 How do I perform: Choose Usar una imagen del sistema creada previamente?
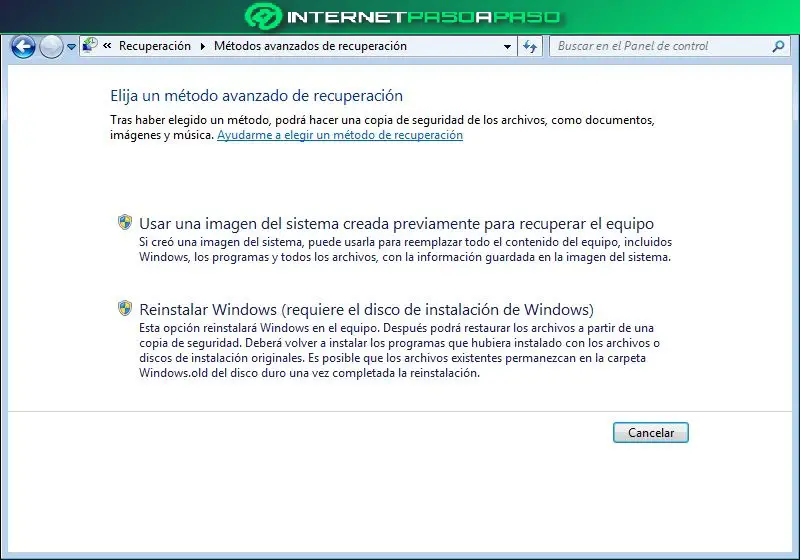pyautogui.click(x=396, y=223)
